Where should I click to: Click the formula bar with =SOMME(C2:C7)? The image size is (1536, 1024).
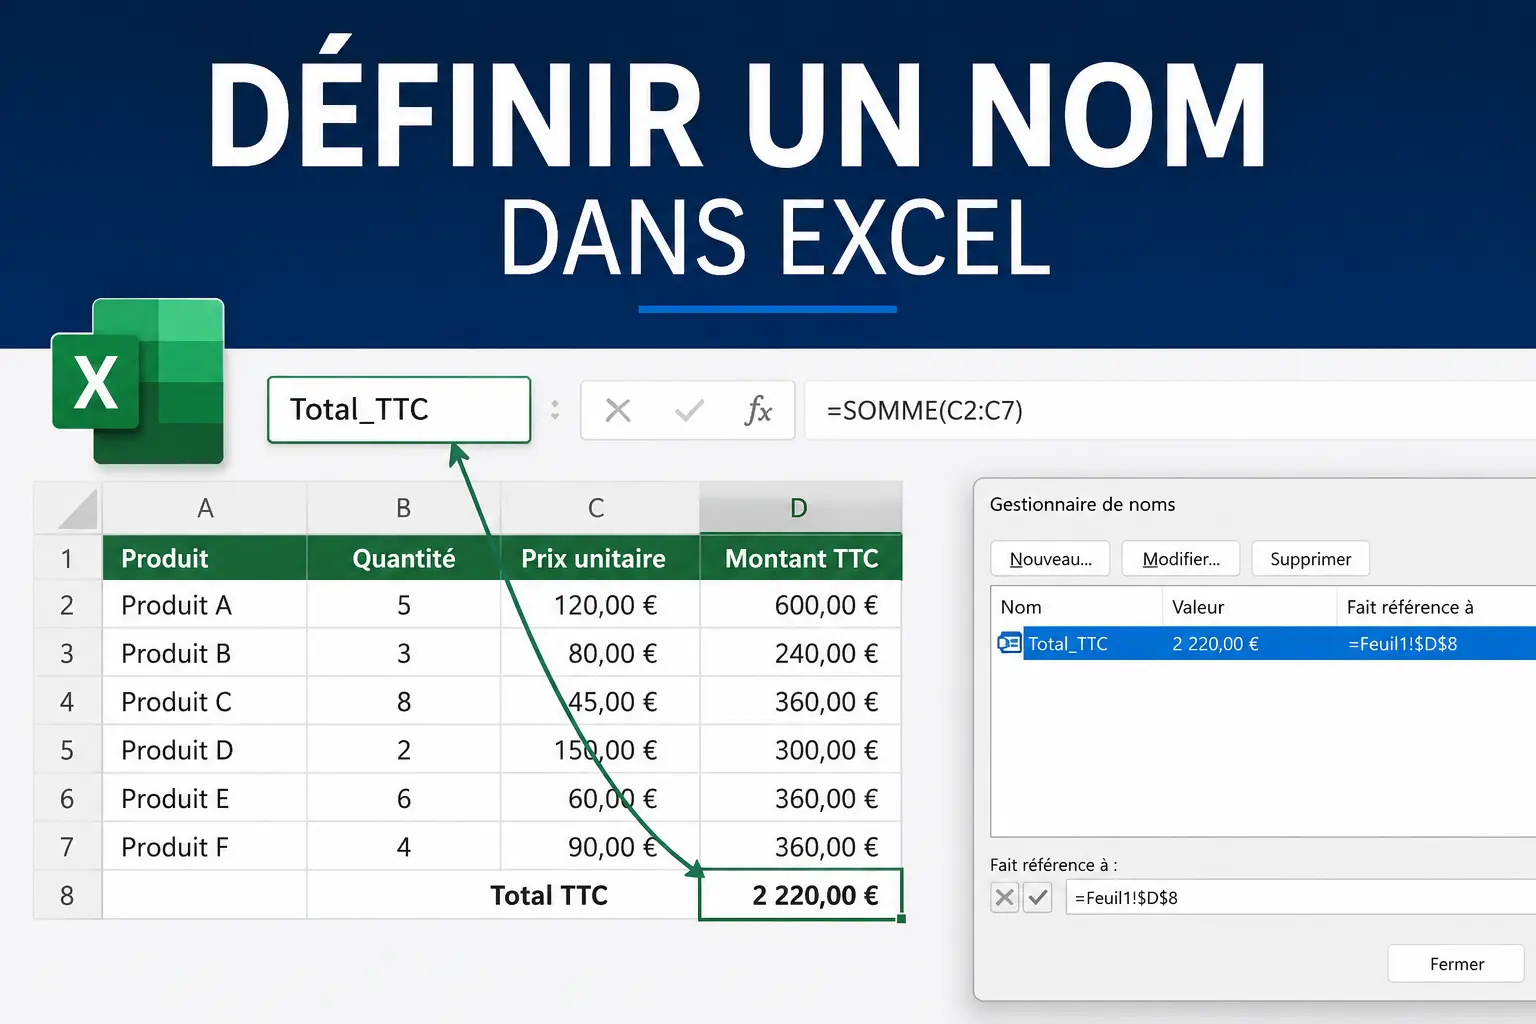coord(1170,410)
